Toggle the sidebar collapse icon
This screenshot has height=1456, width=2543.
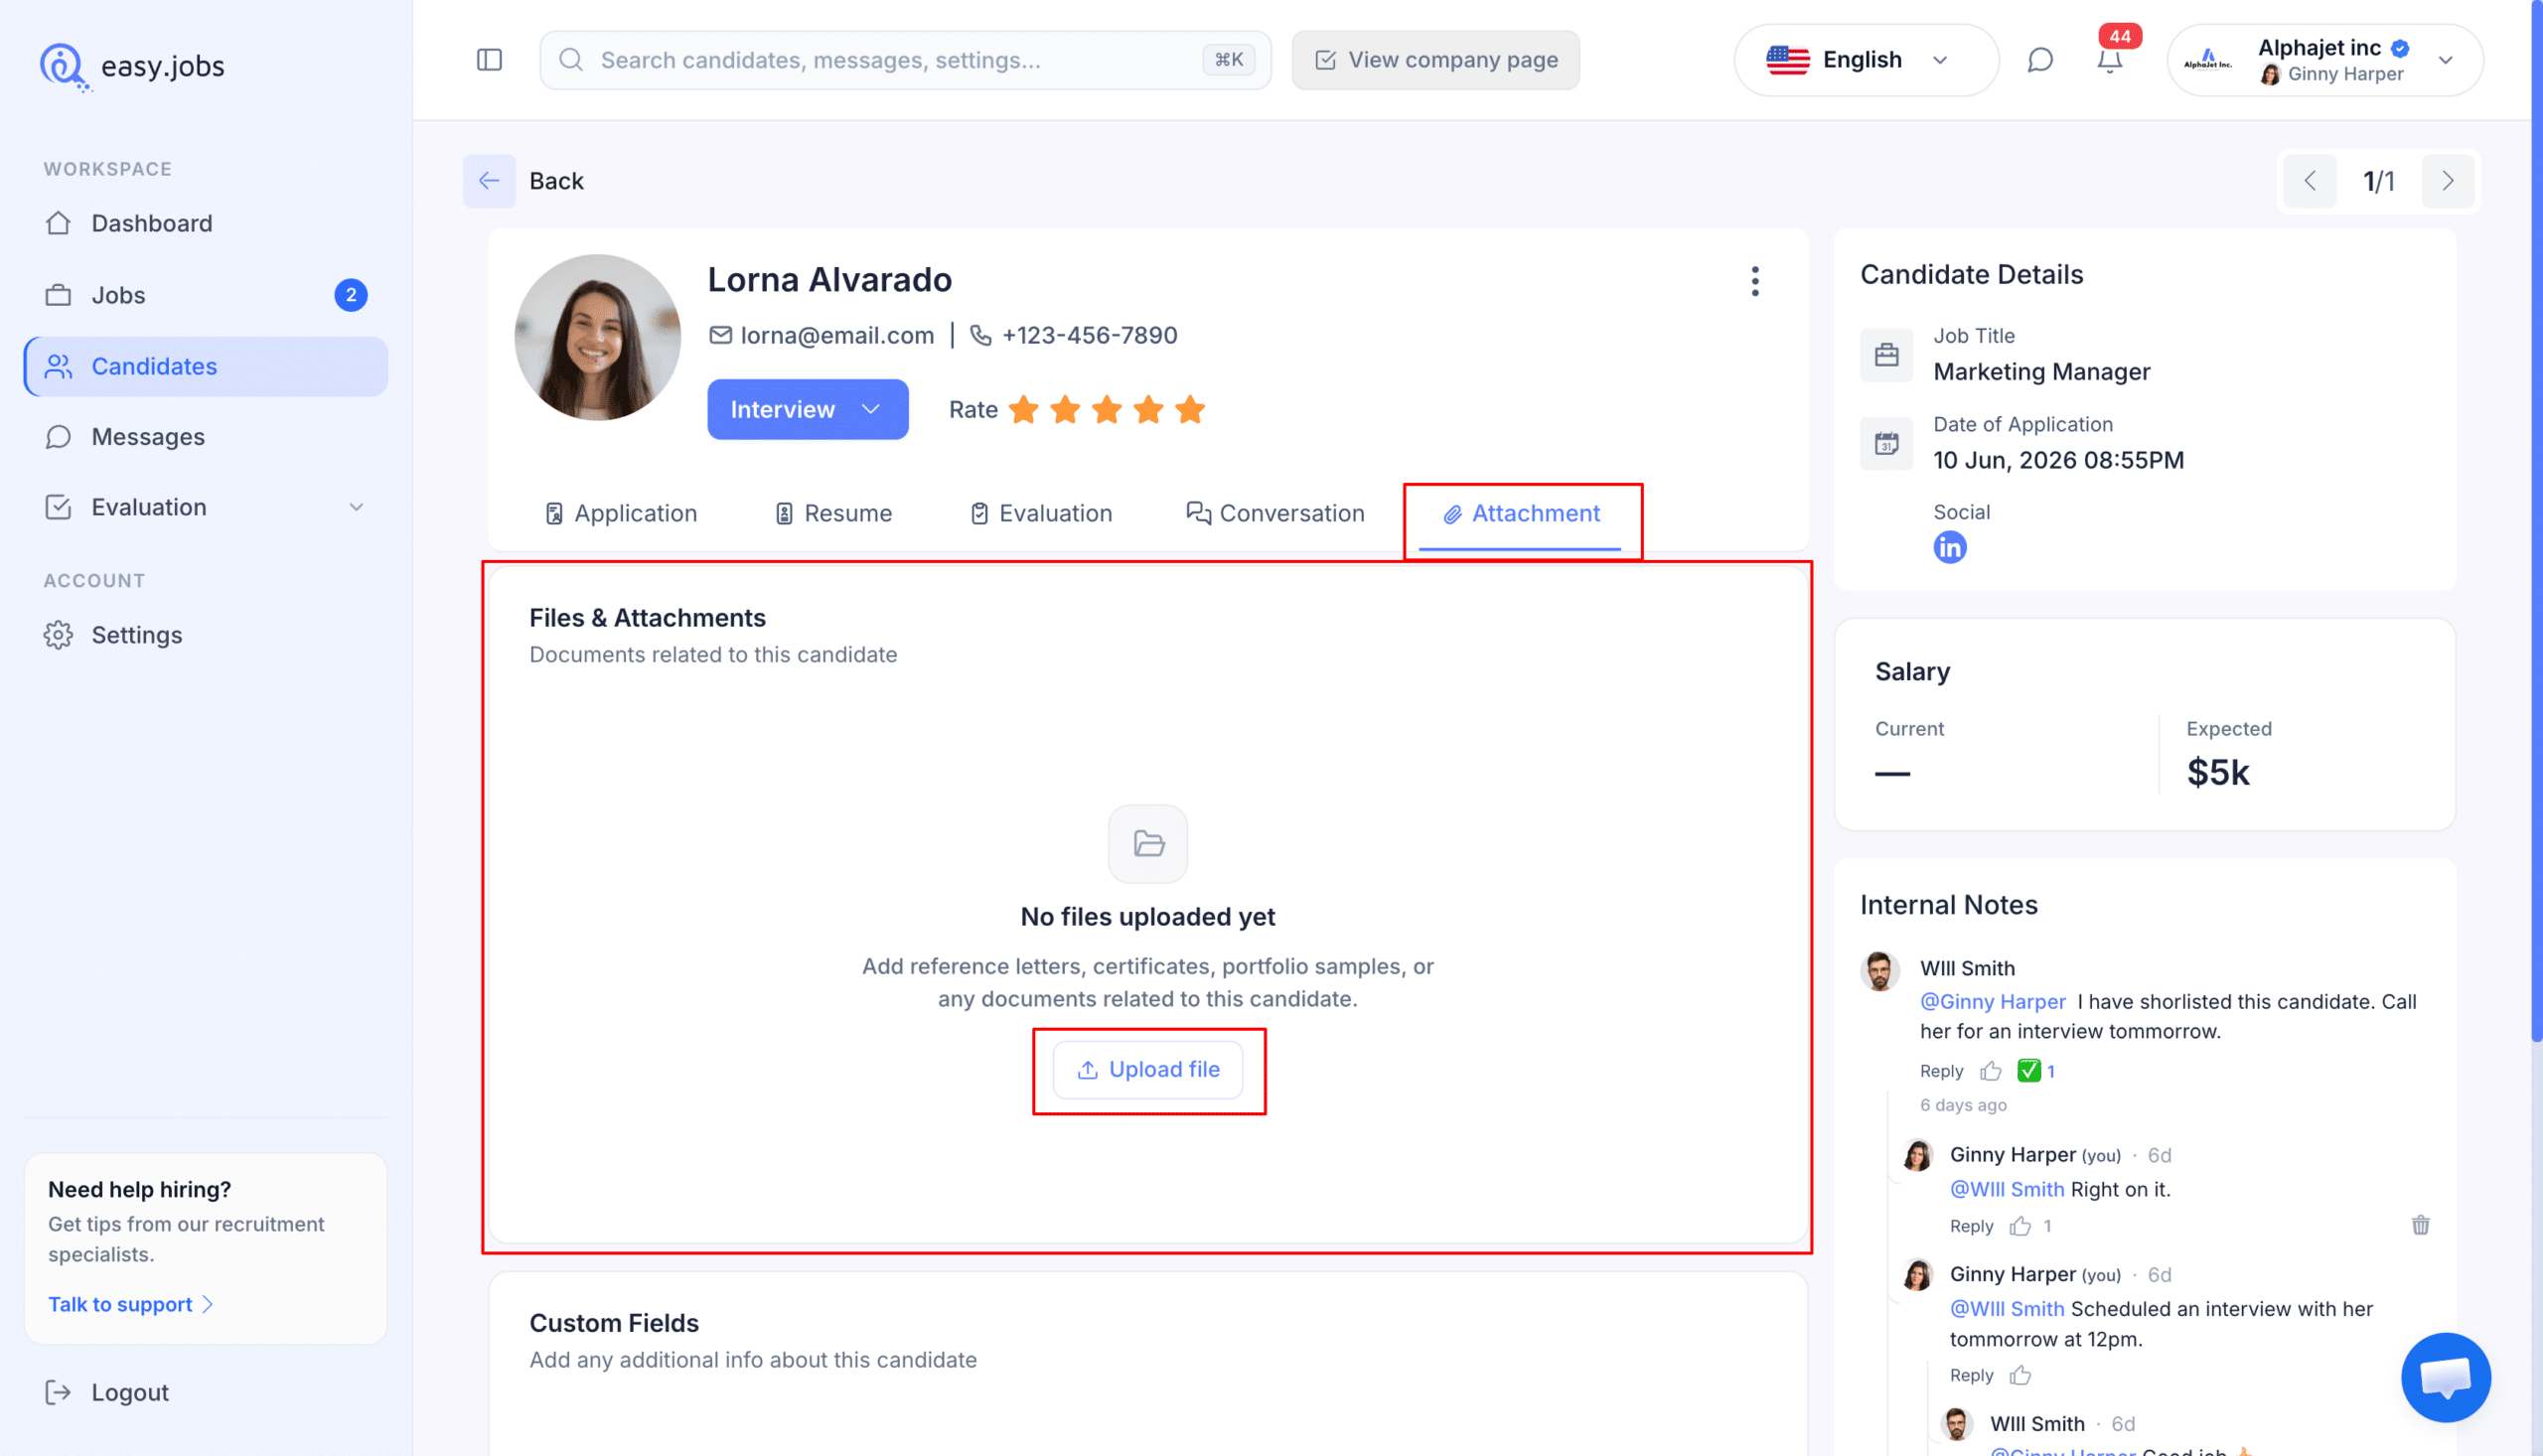tap(489, 60)
